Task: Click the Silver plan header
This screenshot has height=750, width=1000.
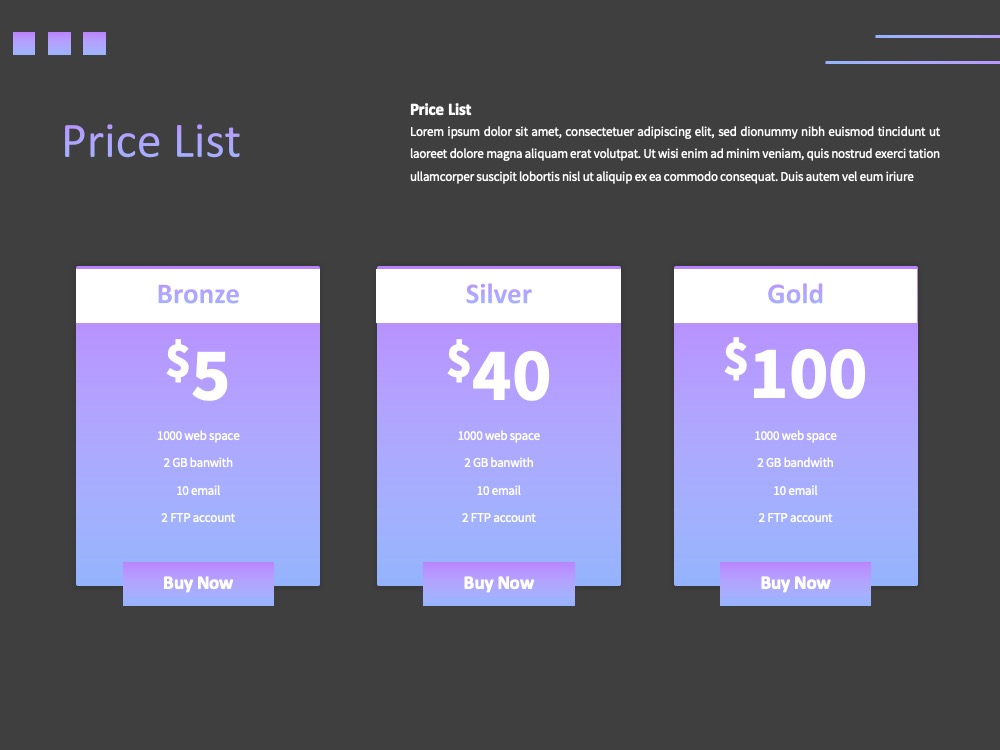Action: pyautogui.click(x=499, y=295)
